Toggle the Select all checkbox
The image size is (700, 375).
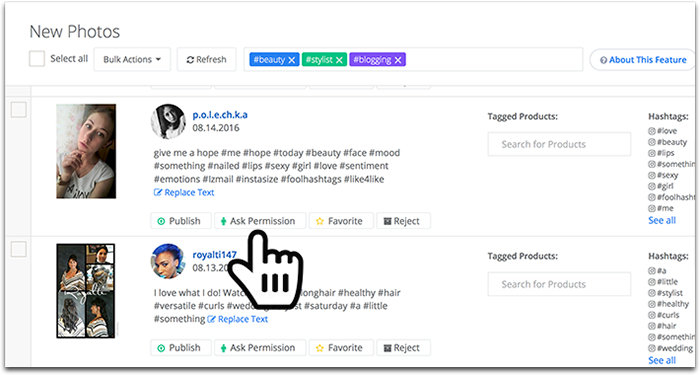[x=37, y=58]
